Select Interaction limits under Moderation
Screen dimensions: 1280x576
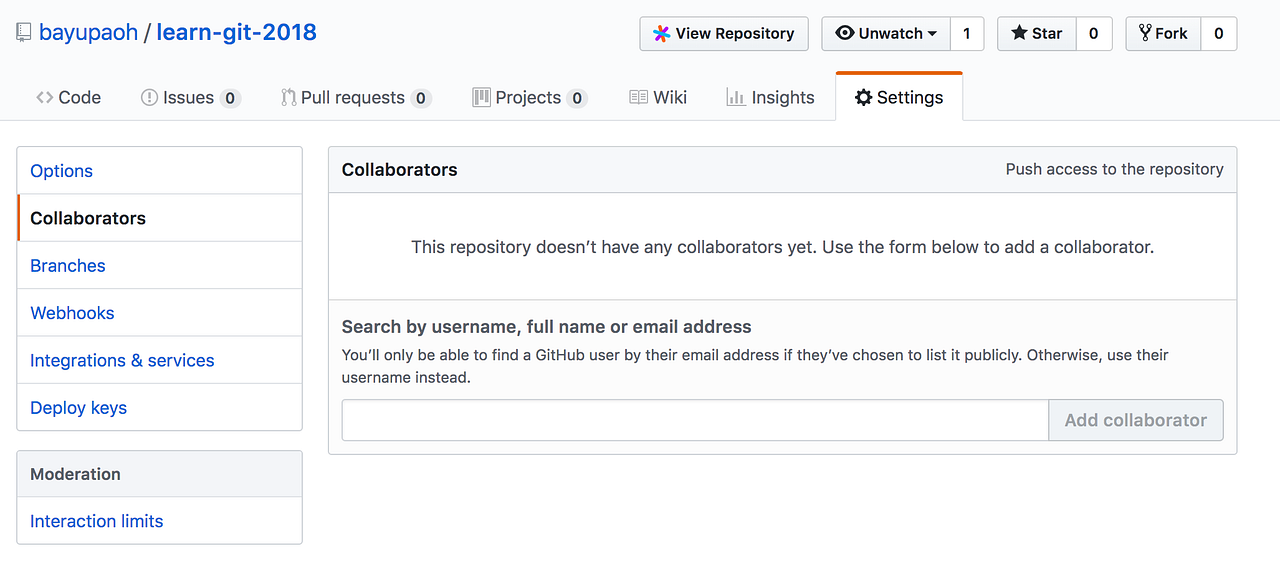click(x=96, y=521)
